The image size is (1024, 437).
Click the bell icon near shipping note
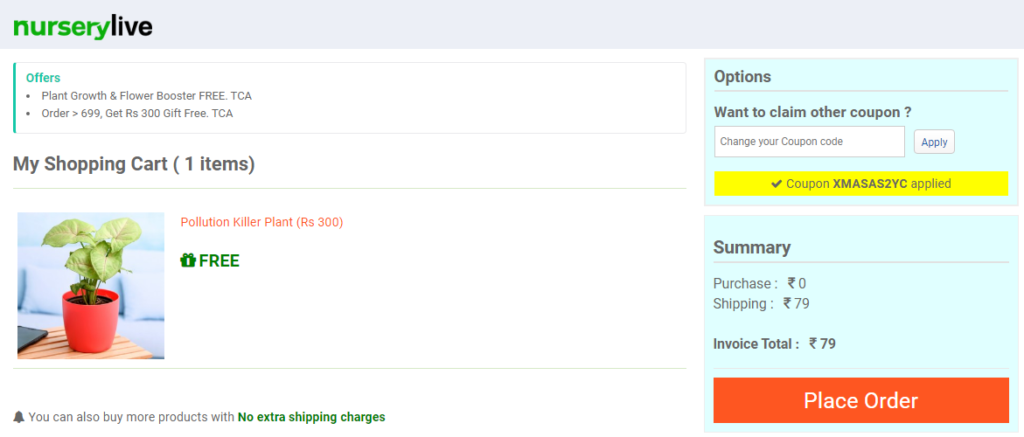coord(19,416)
